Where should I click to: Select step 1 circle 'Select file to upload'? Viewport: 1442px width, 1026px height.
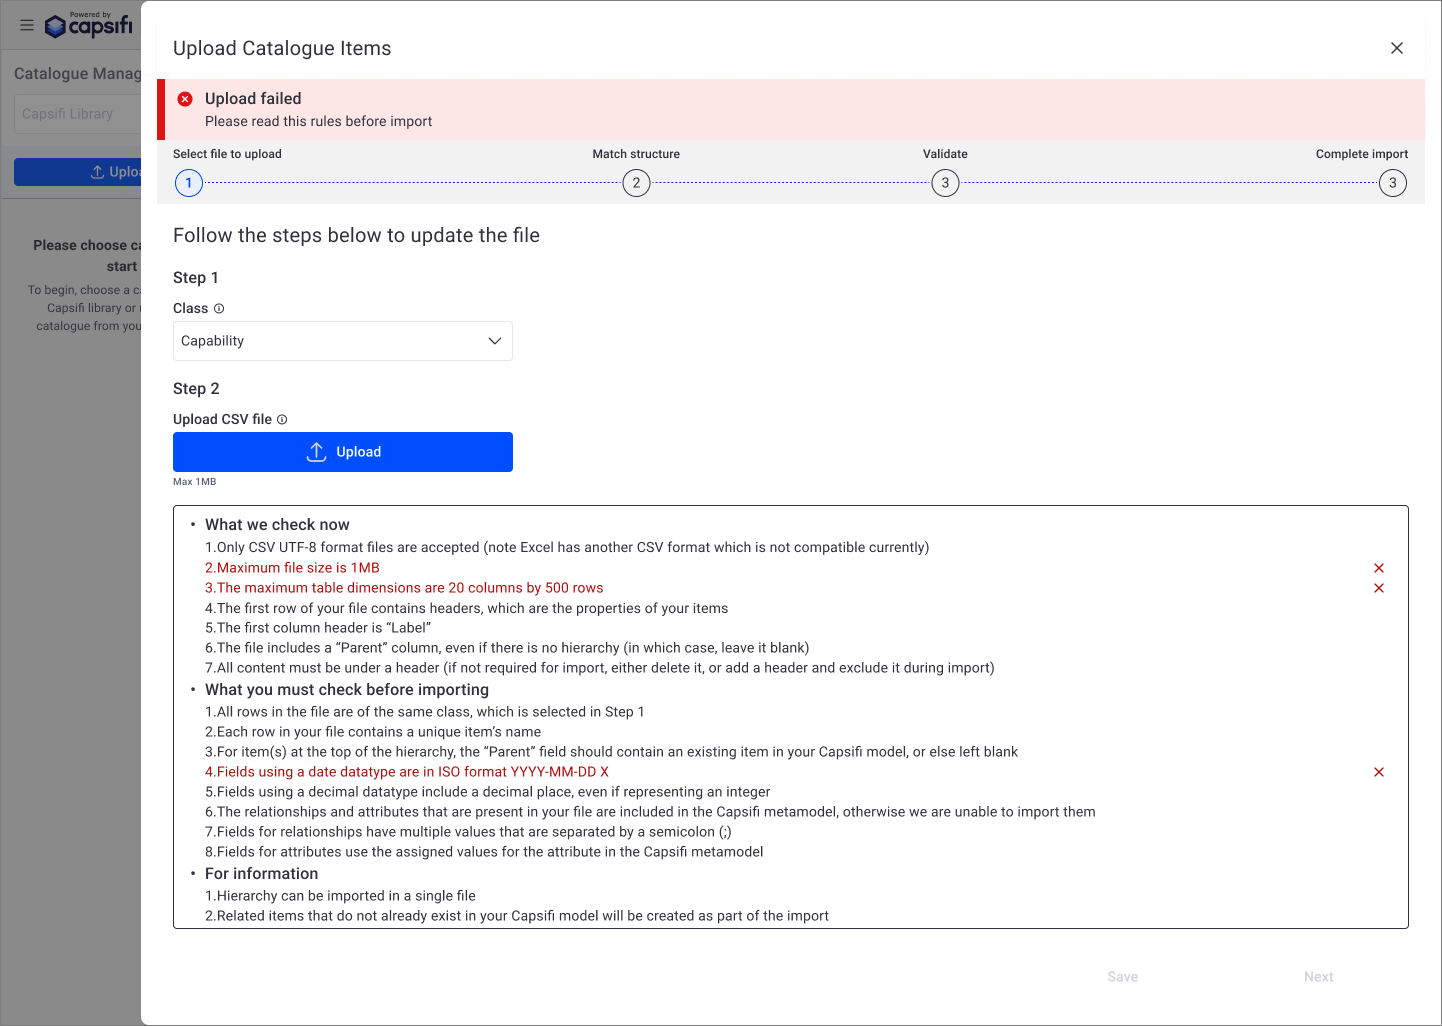(x=189, y=183)
